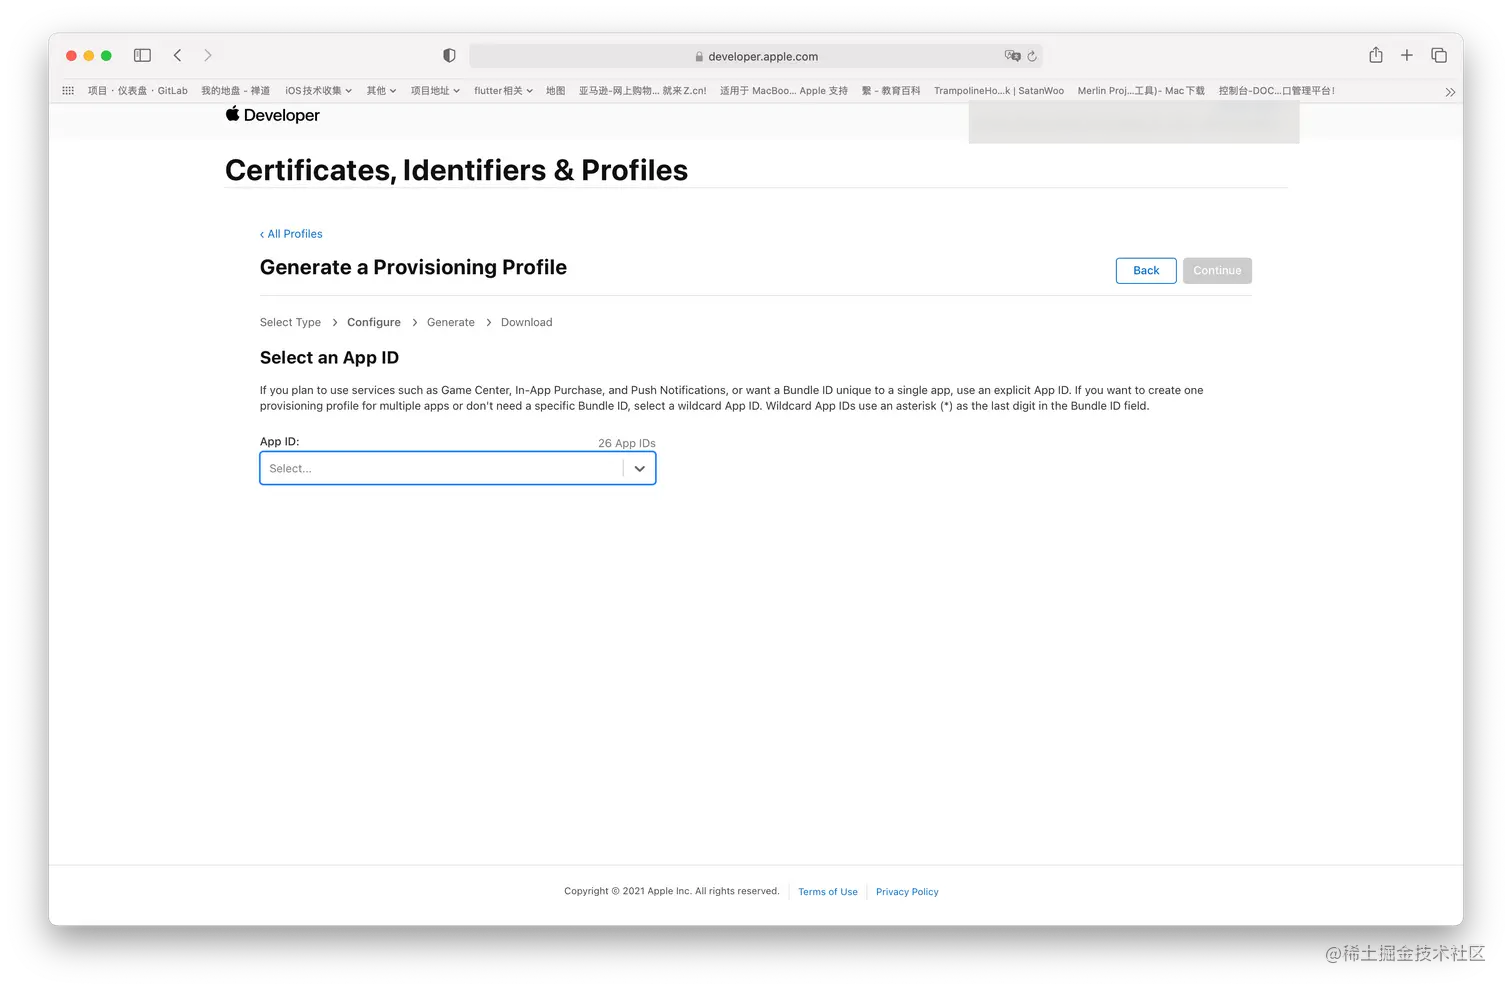Image resolution: width=1512 pixels, height=990 pixels.
Task: Select the Select Type breadcrumb step
Action: [290, 322]
